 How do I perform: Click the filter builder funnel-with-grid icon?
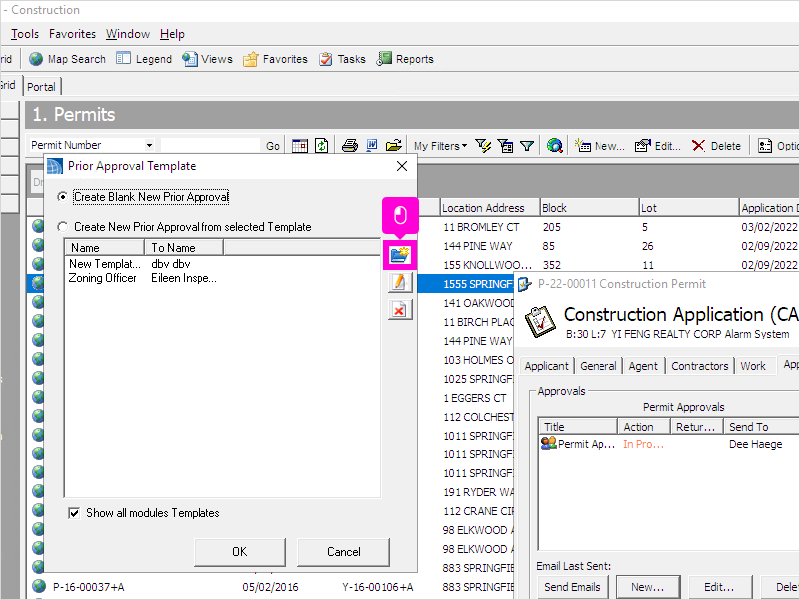point(506,146)
